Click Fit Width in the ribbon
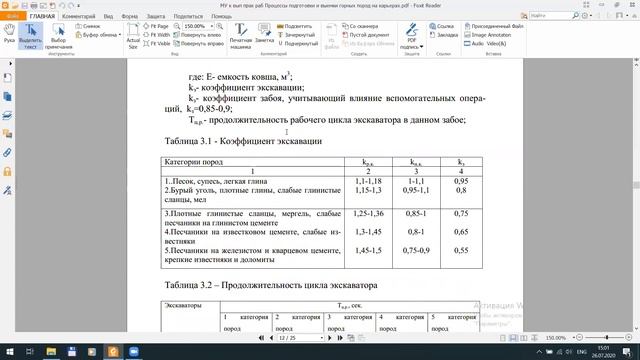Screen dimensions: 640x360 (x=157, y=35)
